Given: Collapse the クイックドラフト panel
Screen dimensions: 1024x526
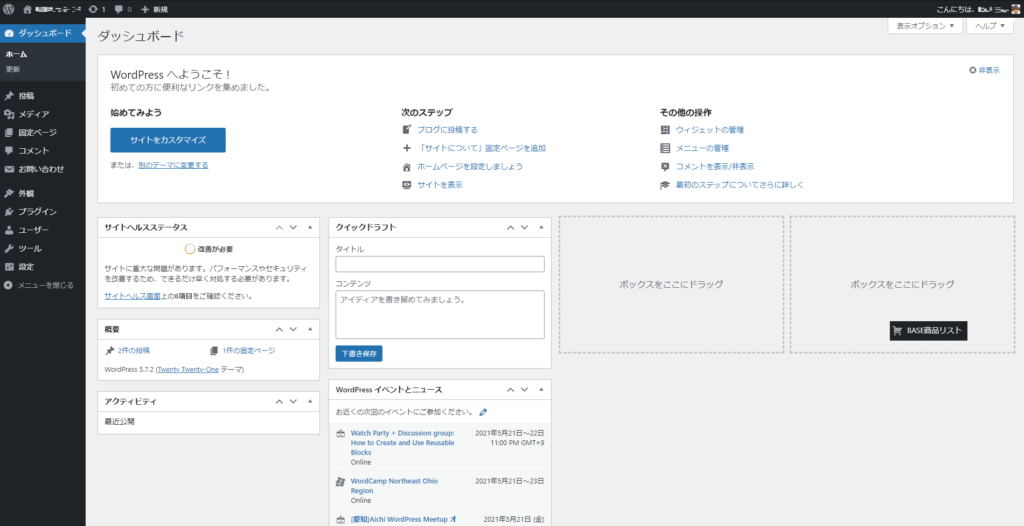Looking at the screenshot, I should coord(541,227).
